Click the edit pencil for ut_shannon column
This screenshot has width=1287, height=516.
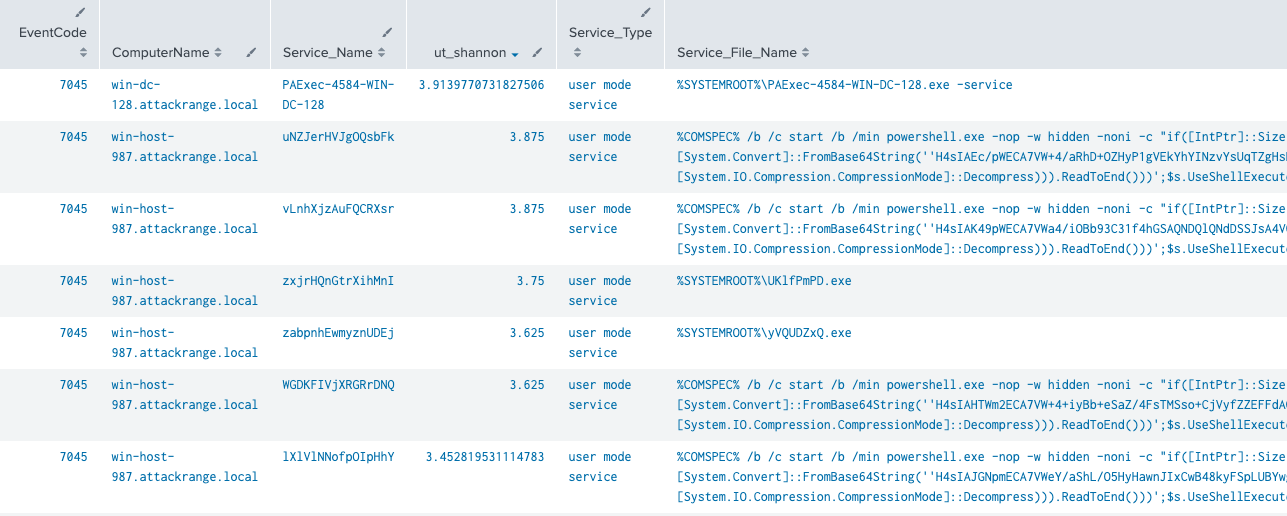[x=537, y=52]
